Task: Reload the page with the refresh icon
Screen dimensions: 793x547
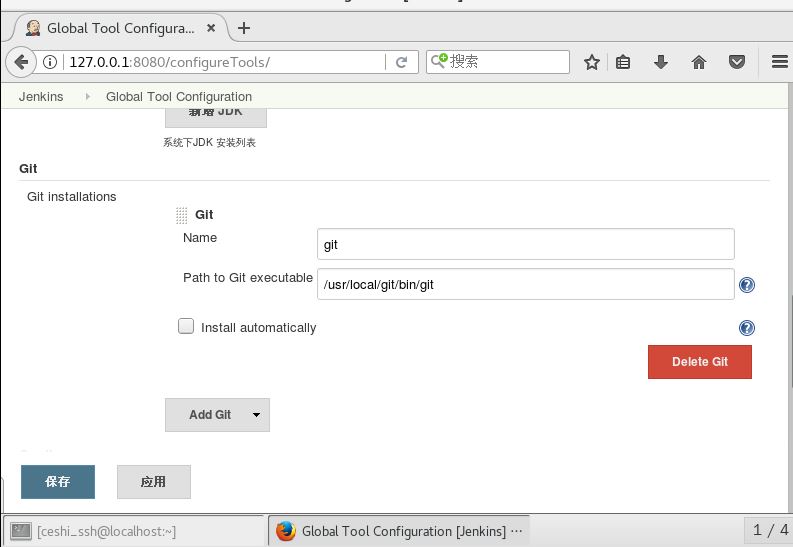Action: tap(402, 62)
